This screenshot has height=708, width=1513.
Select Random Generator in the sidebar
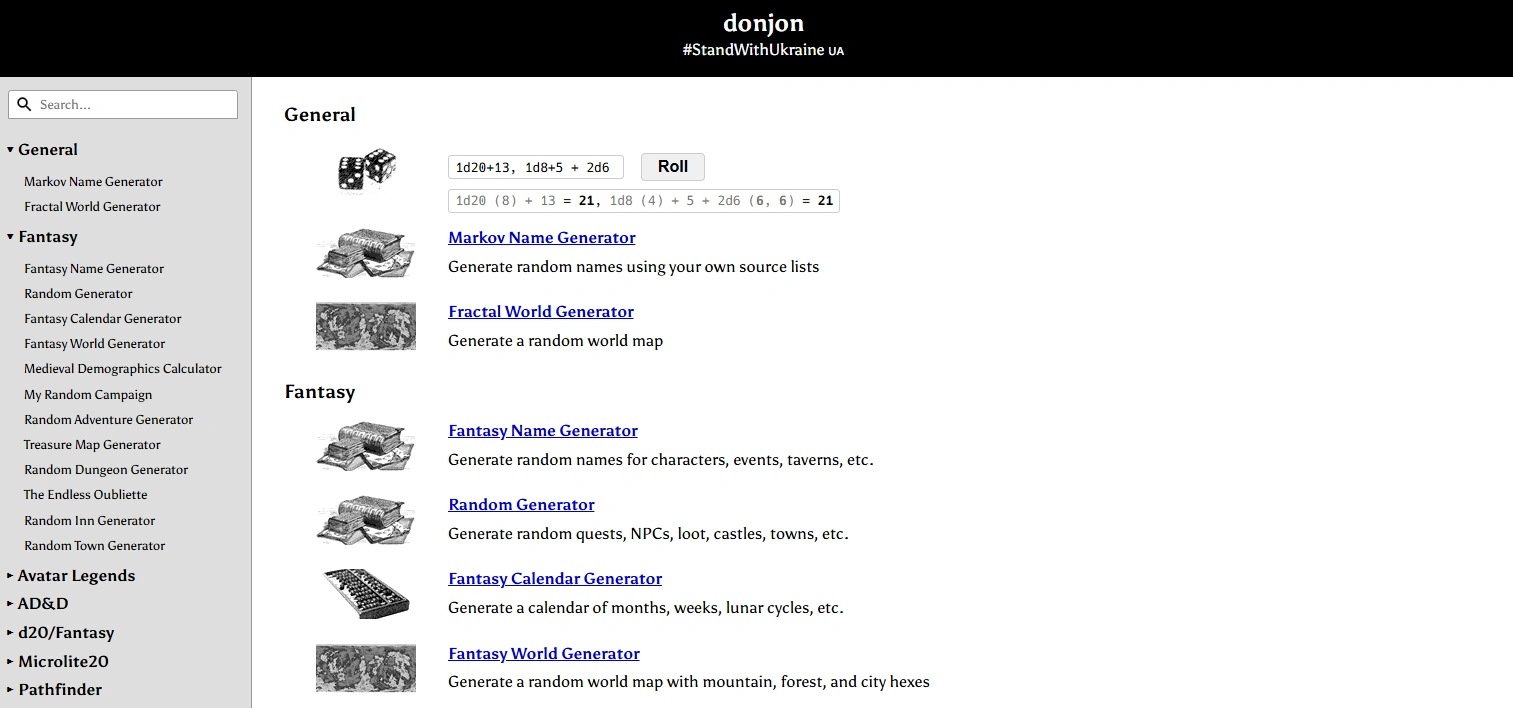click(x=78, y=294)
